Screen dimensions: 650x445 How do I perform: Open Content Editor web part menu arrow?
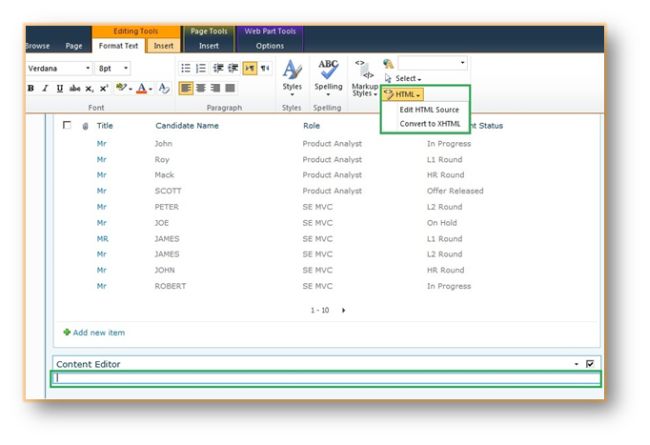(576, 364)
